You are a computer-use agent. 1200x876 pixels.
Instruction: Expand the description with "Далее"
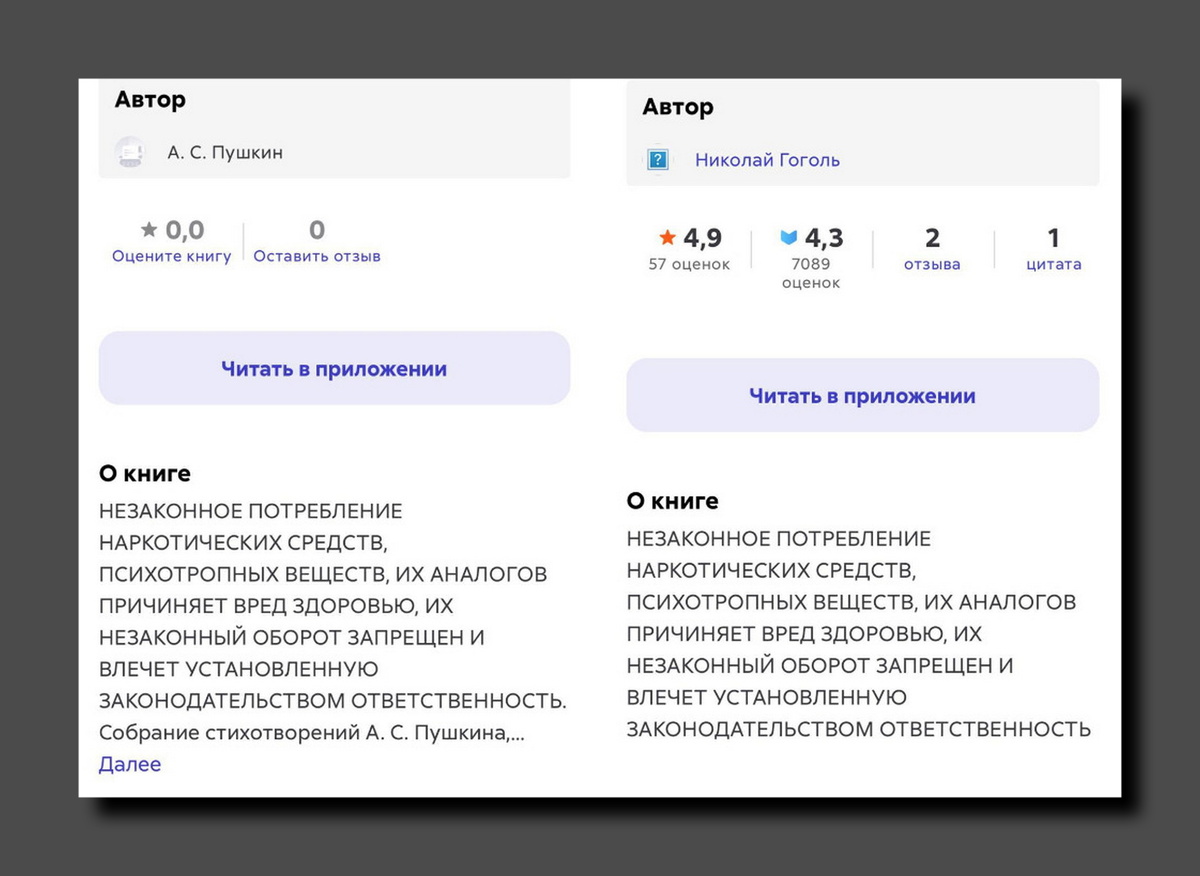click(130, 764)
